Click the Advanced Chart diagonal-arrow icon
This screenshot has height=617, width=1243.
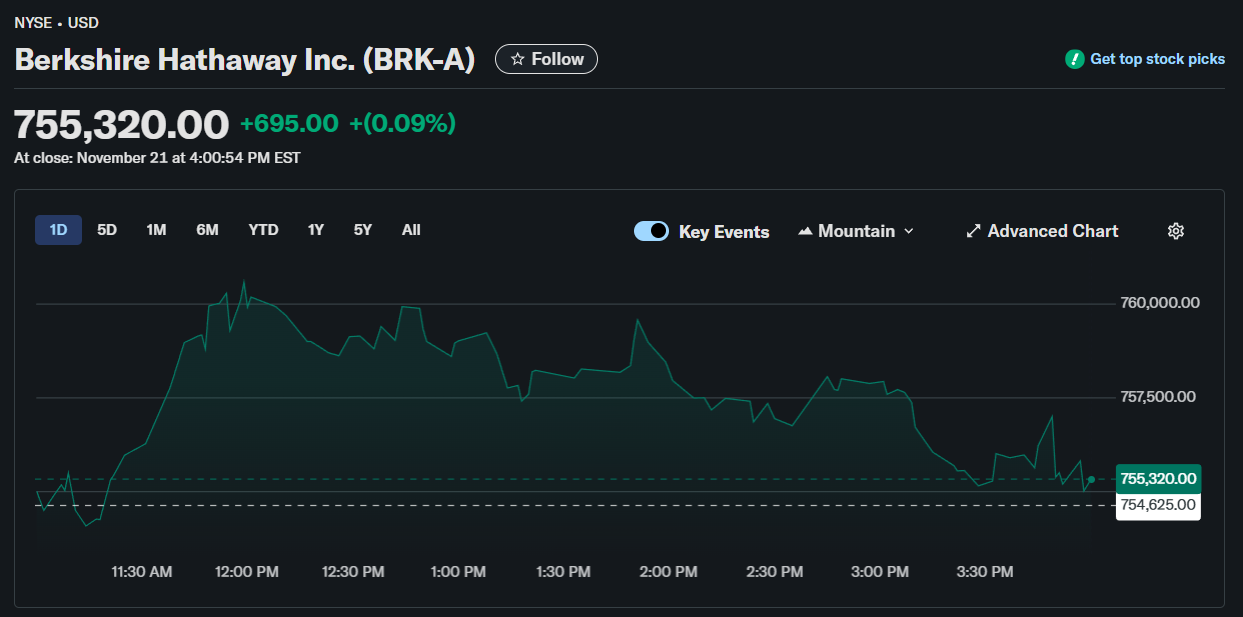pos(972,230)
